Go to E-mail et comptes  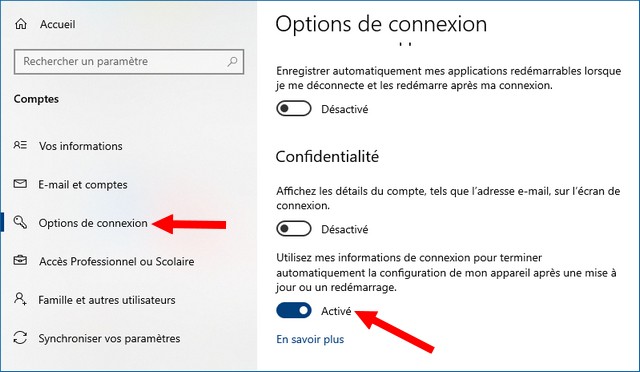83,185
